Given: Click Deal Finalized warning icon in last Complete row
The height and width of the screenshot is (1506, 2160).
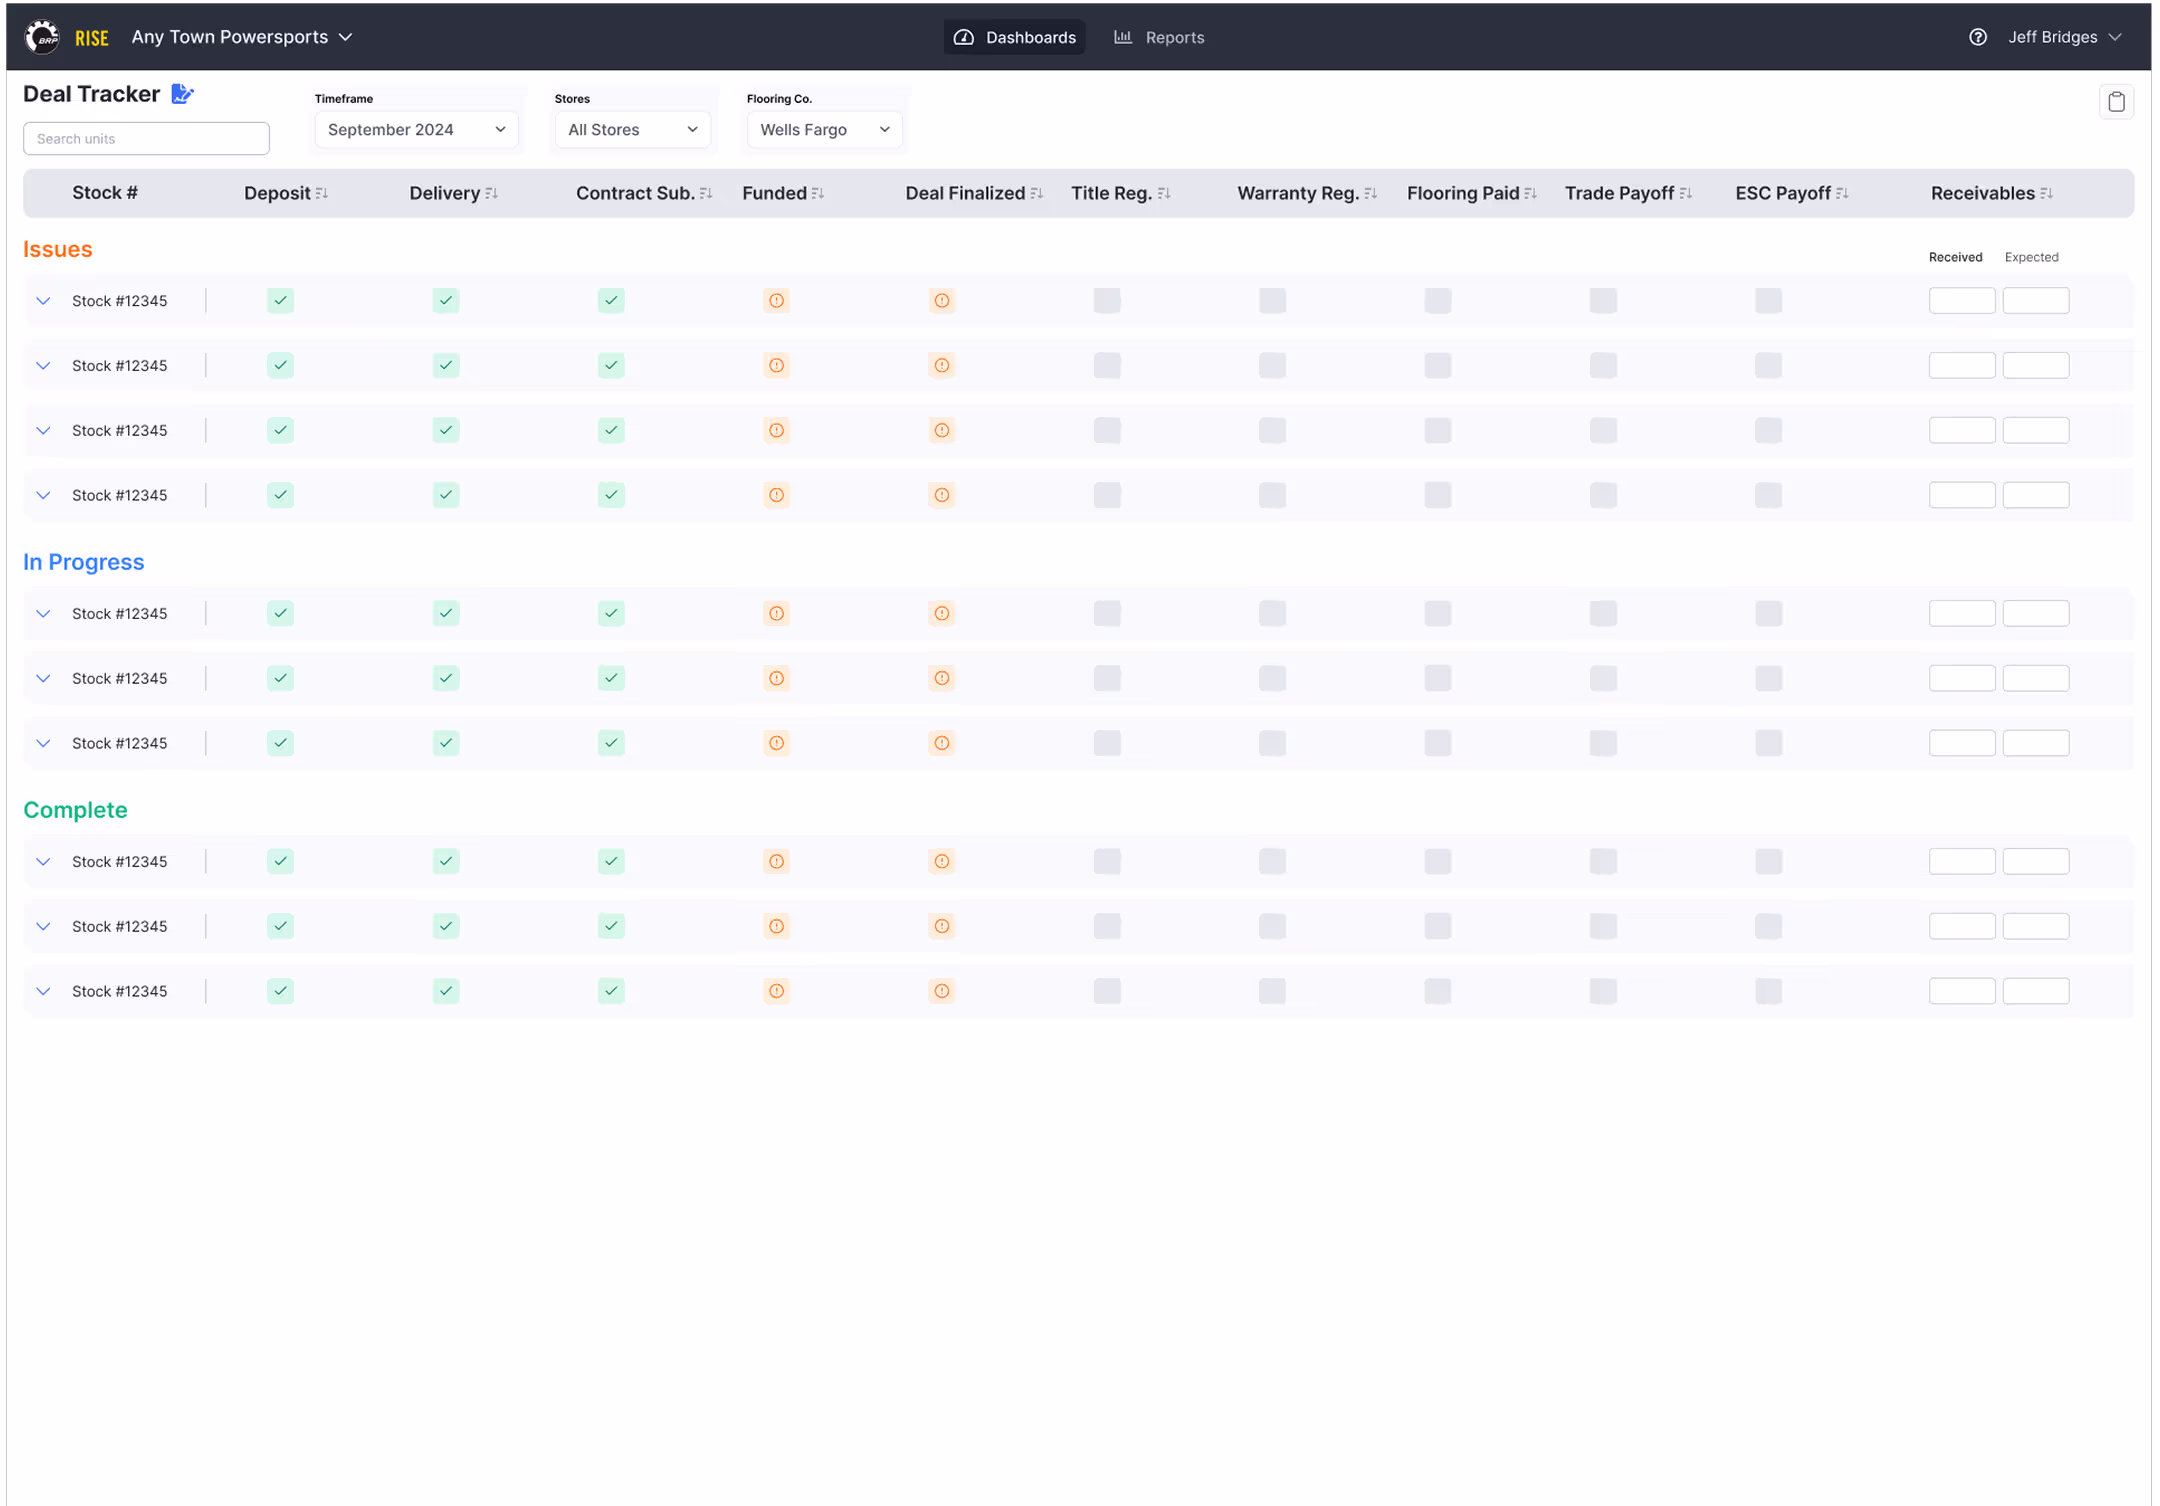Looking at the screenshot, I should pos(942,991).
